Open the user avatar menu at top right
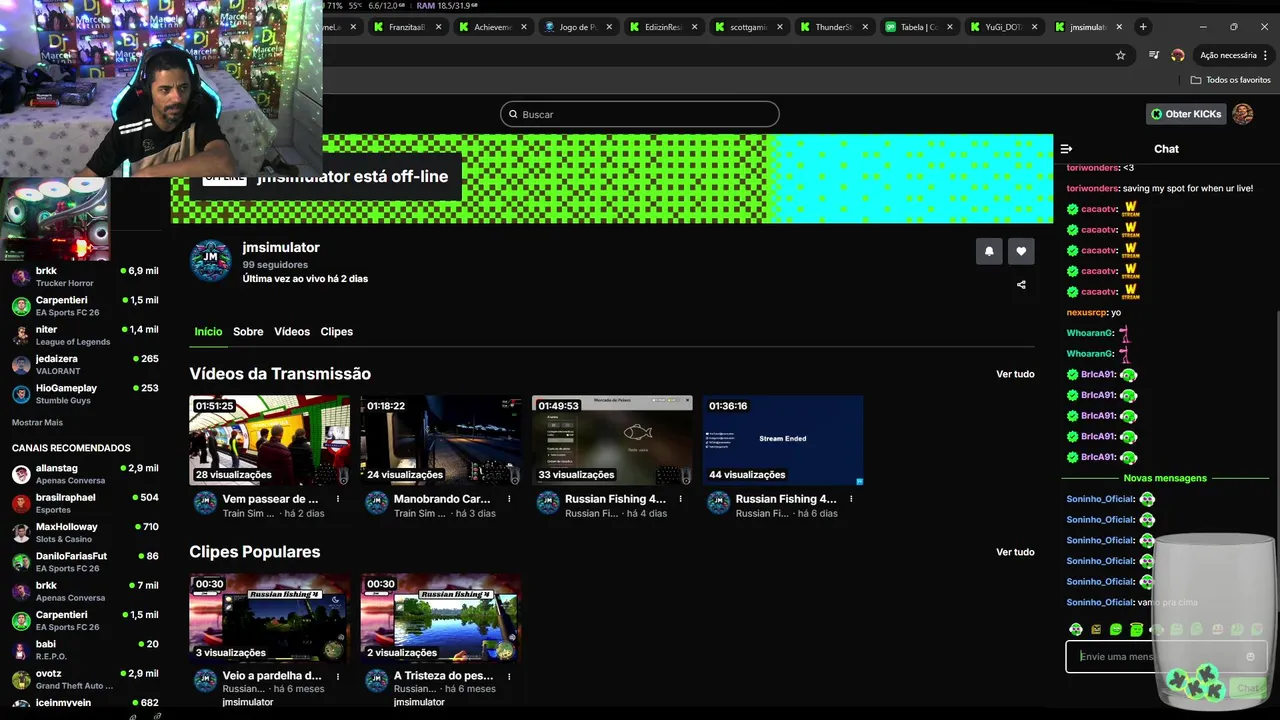Screen dimensions: 1280x720 click(1242, 114)
